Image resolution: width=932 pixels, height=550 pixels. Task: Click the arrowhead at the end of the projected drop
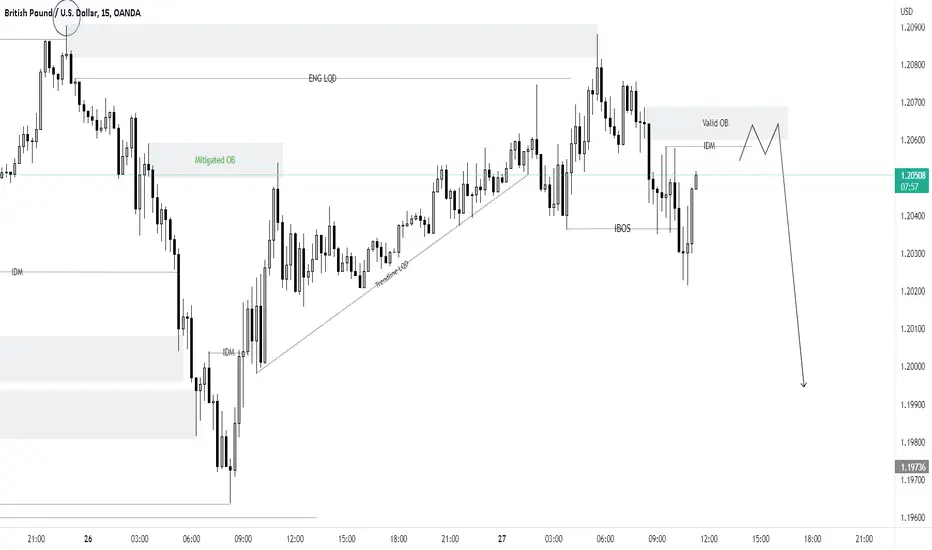click(x=804, y=384)
